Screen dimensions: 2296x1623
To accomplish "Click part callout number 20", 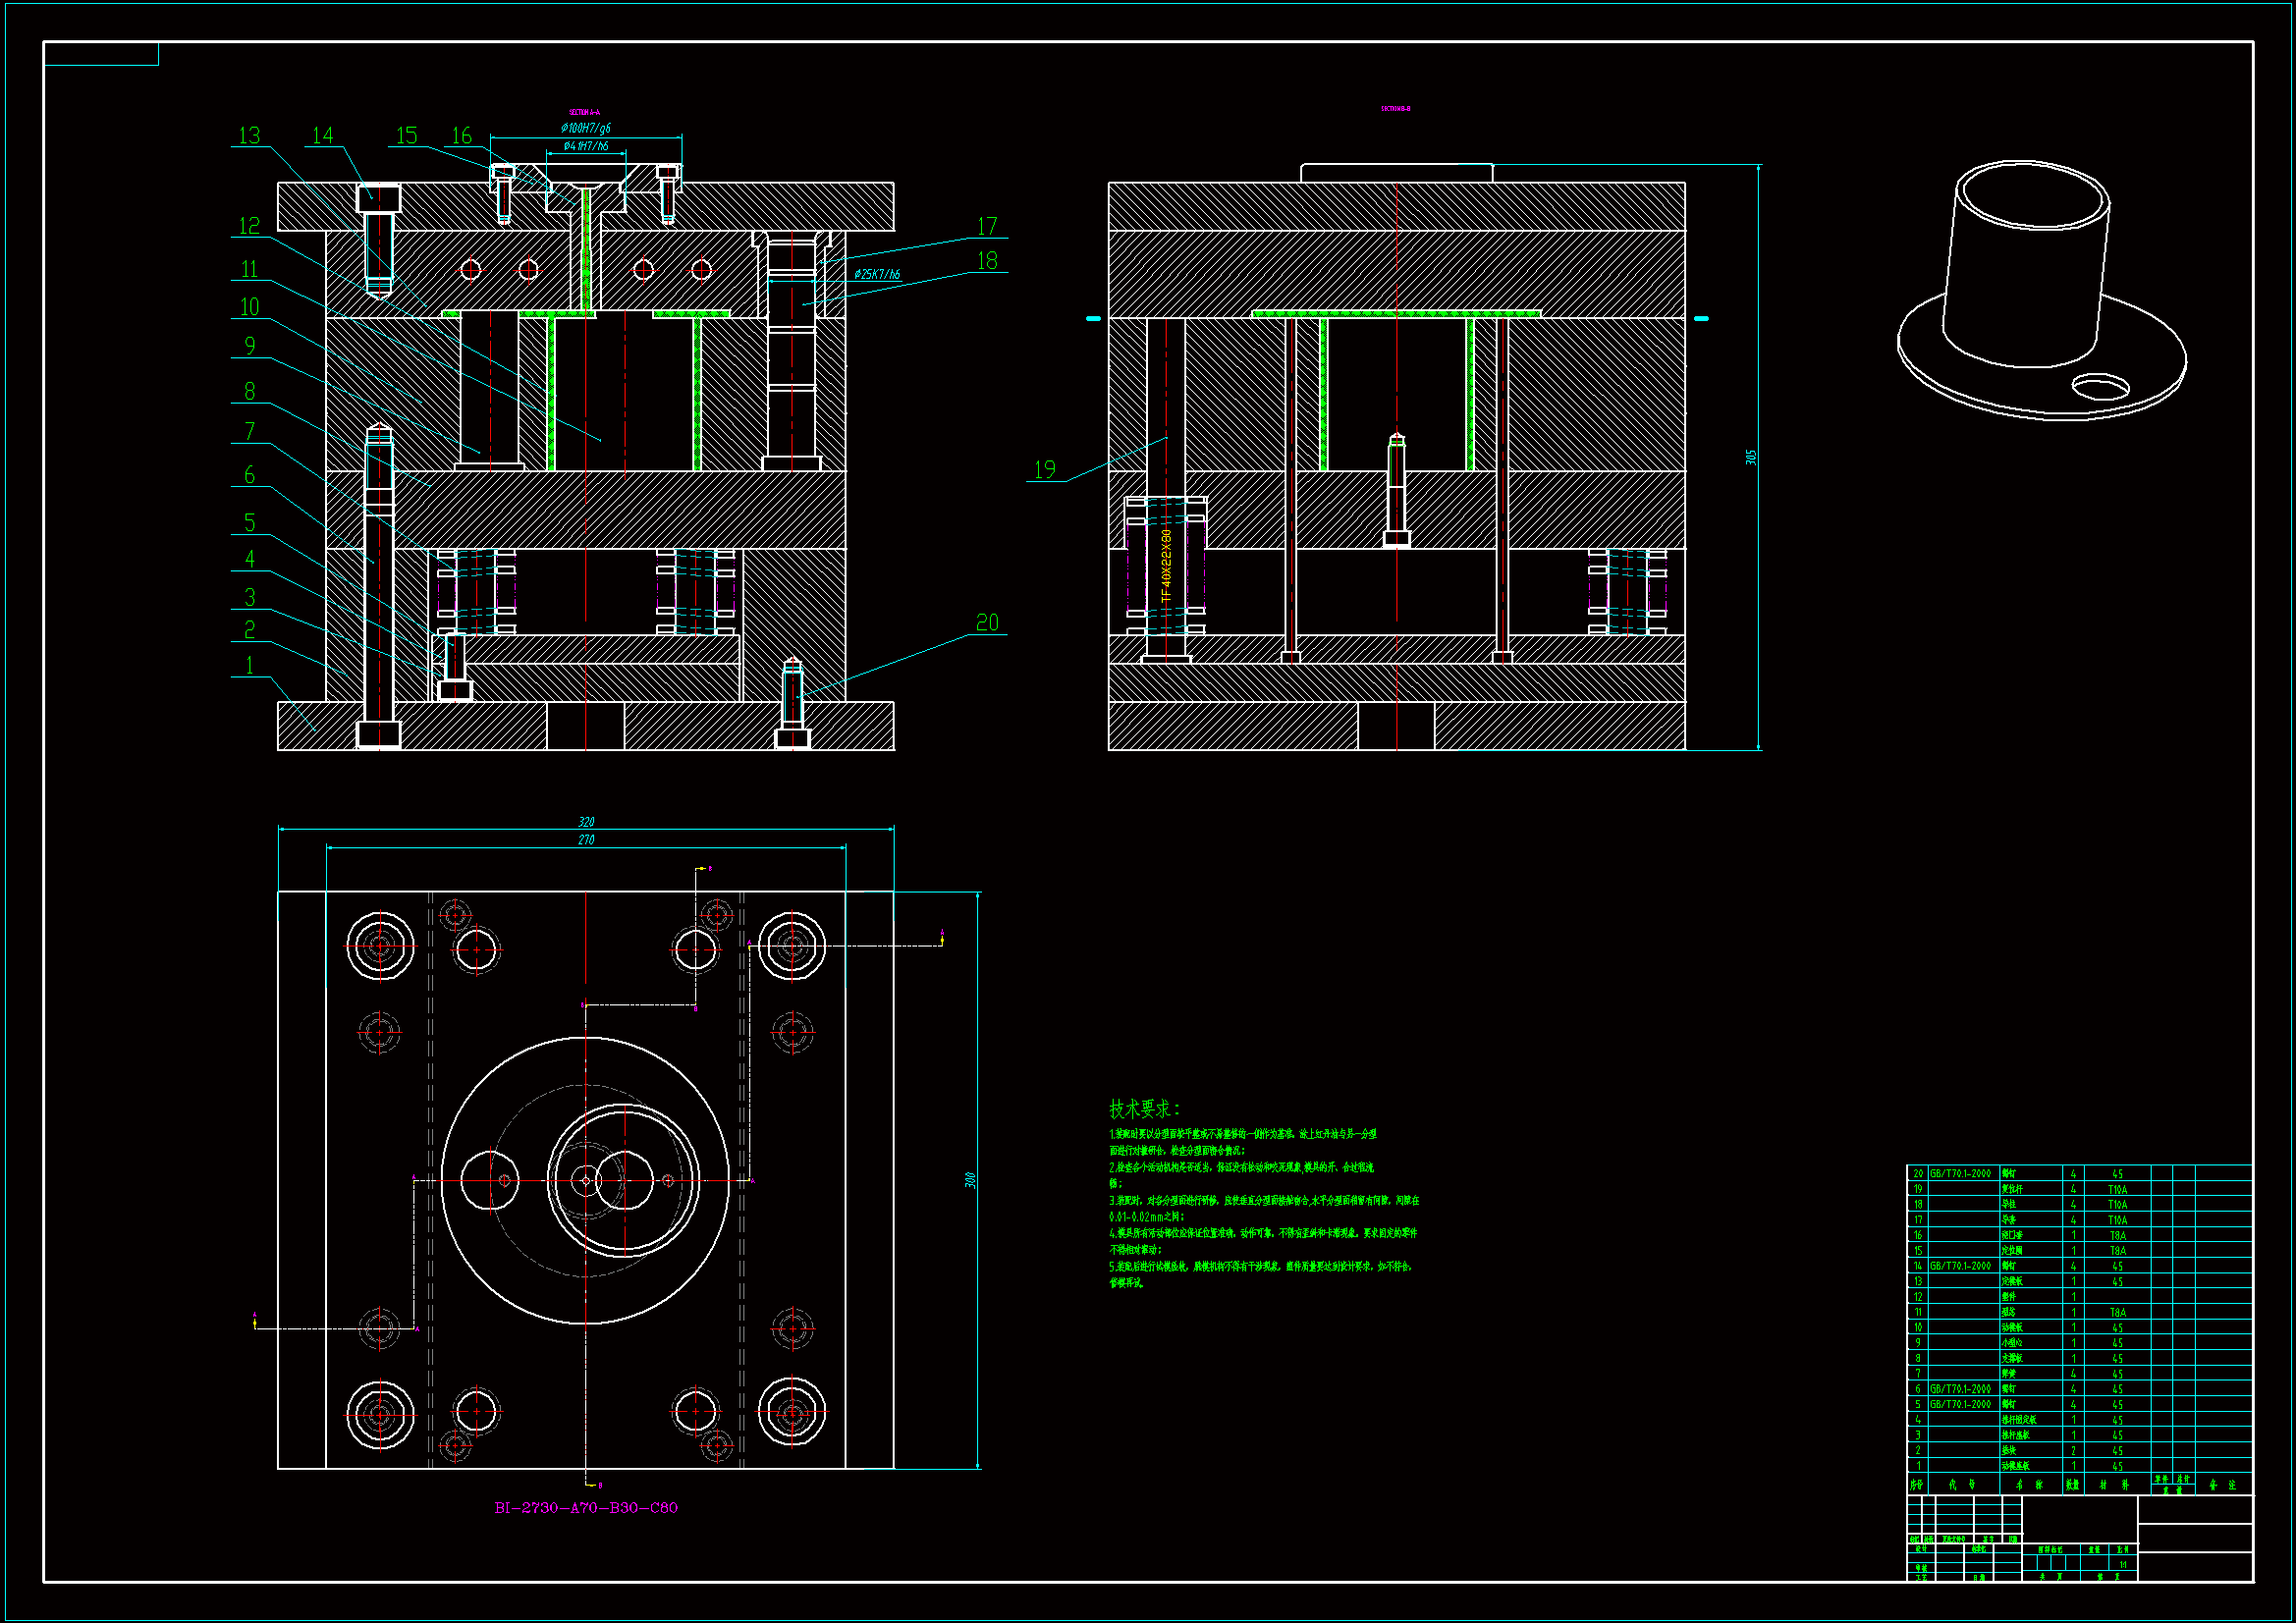I will click(x=987, y=623).
